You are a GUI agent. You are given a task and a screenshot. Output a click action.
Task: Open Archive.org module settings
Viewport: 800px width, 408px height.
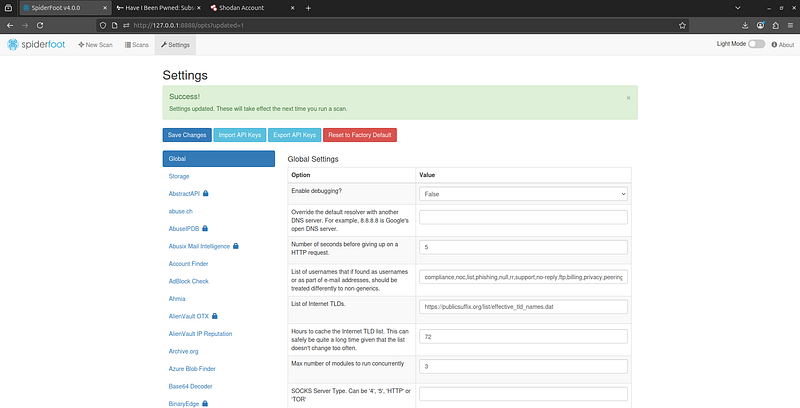[x=184, y=351]
